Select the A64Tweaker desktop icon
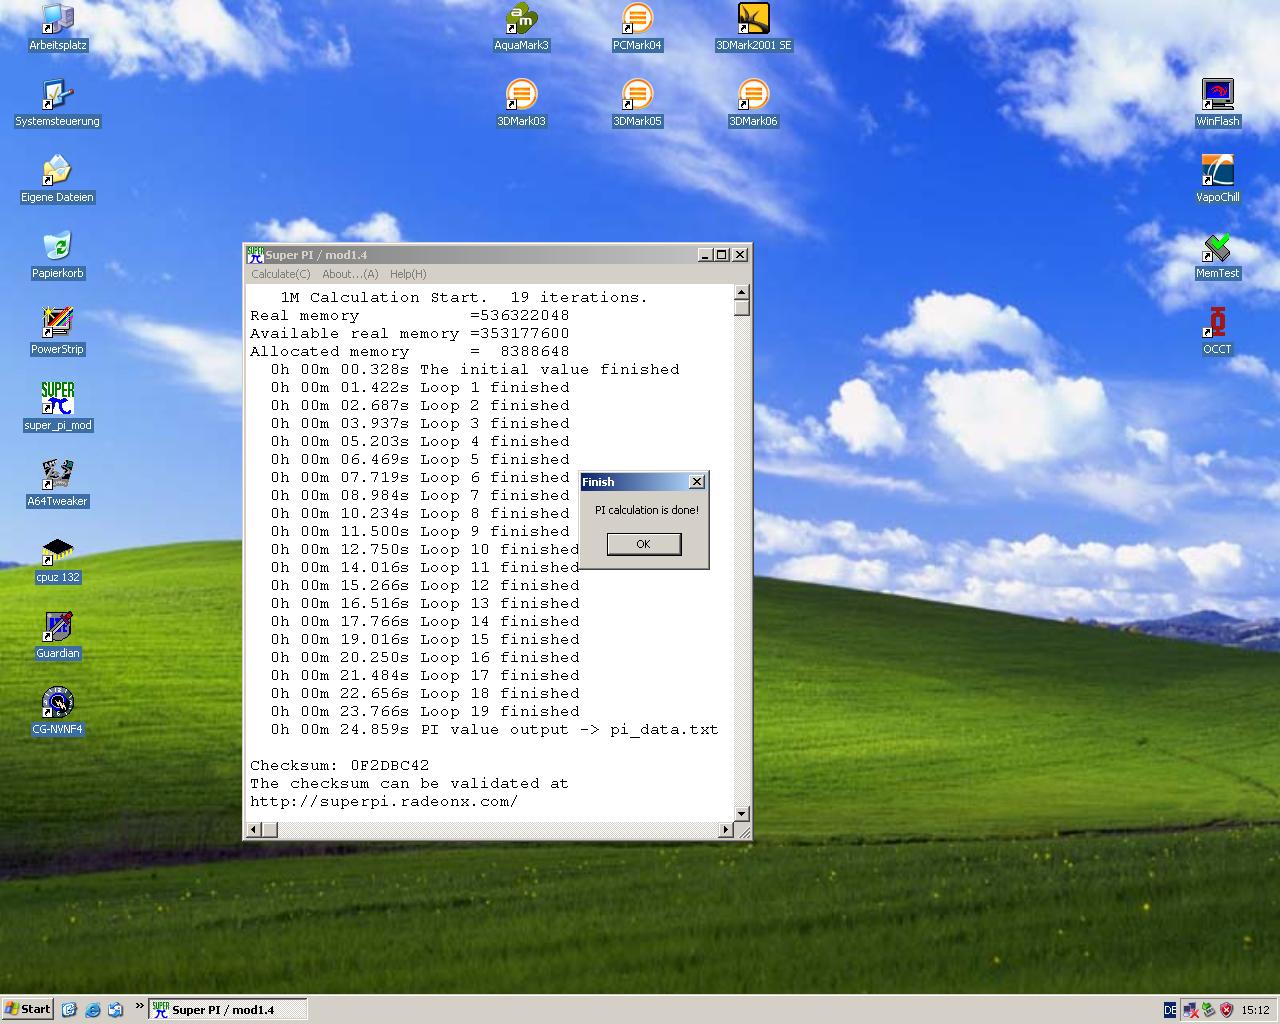This screenshot has height=1024, width=1280. (x=58, y=475)
